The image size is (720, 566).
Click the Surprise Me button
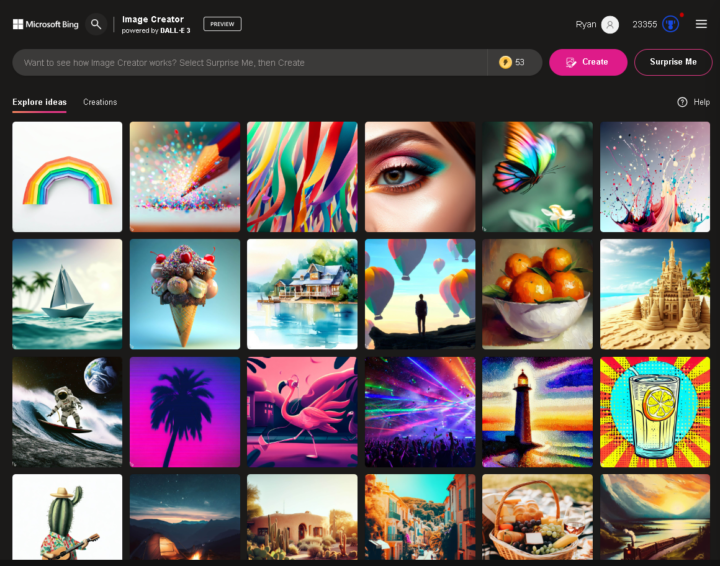(673, 62)
